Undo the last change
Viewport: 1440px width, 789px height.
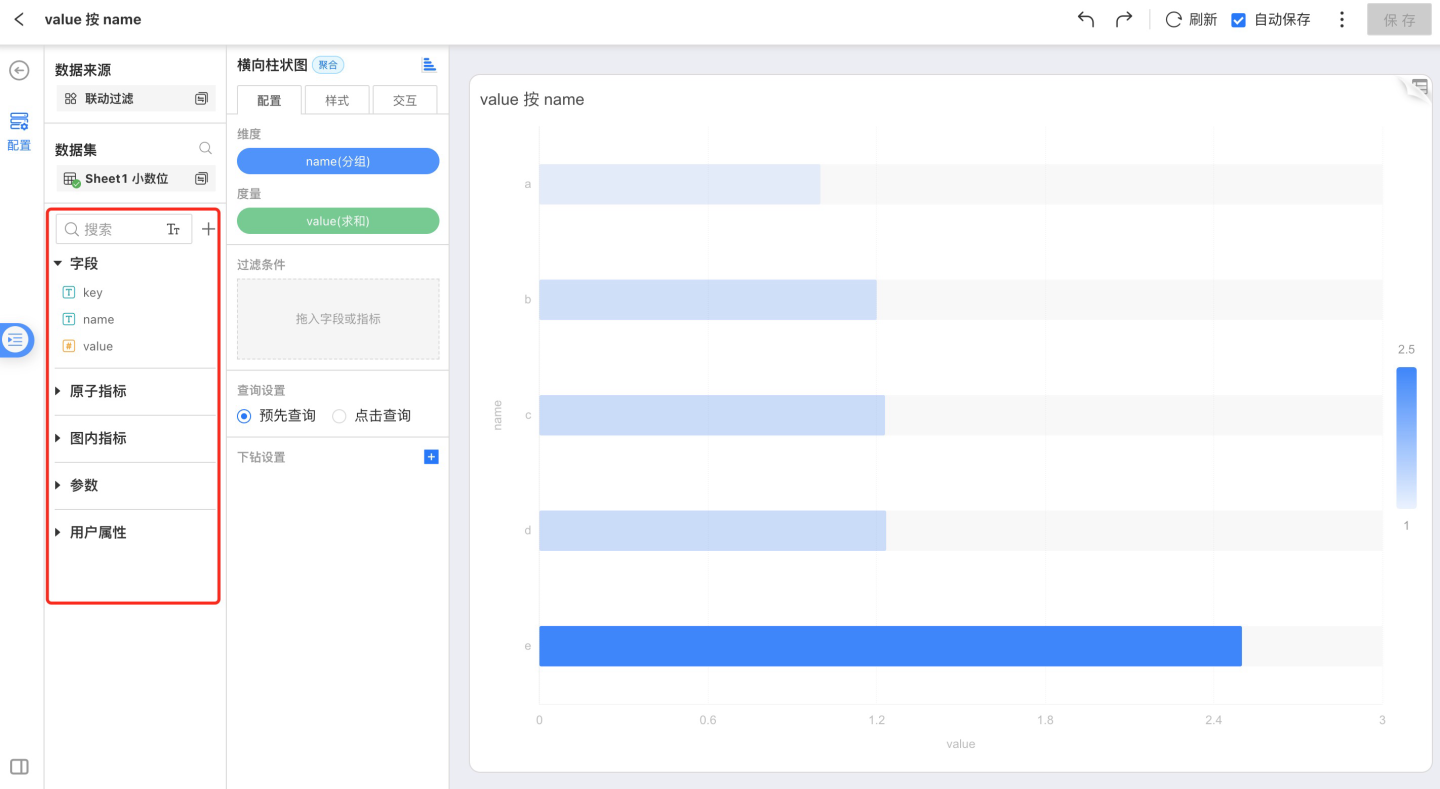point(1086,19)
